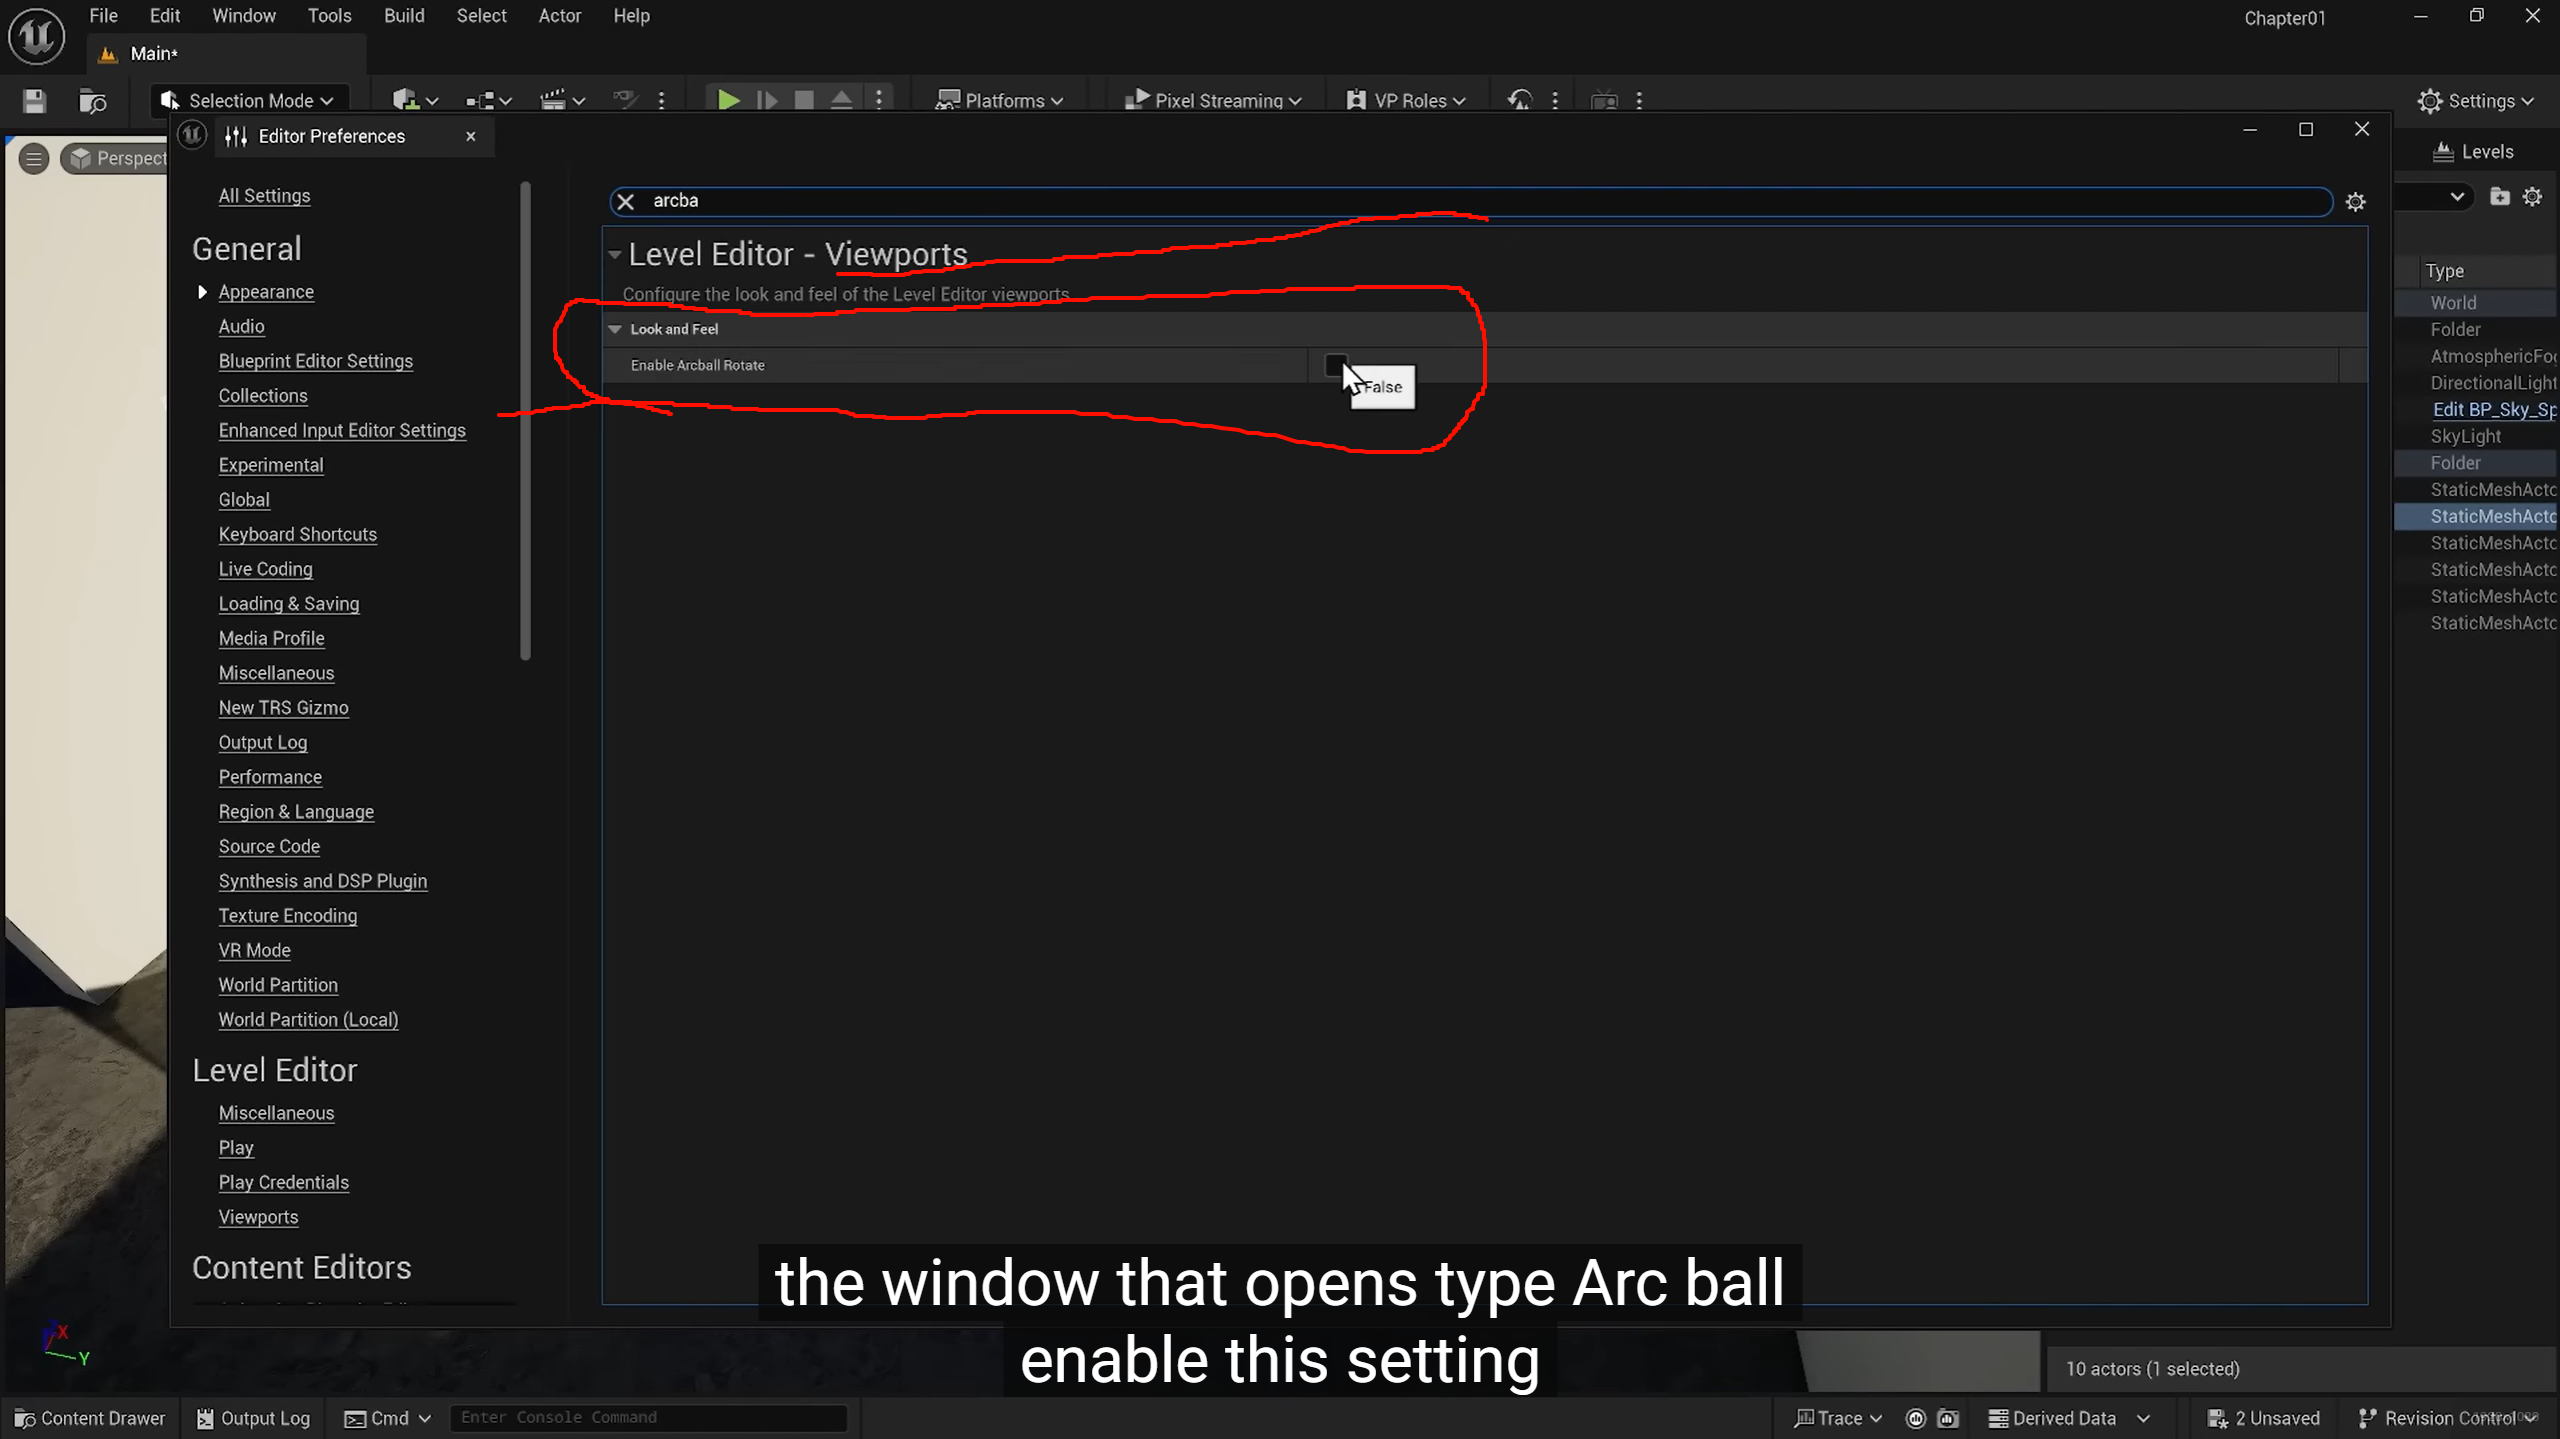Clear the arcba search text
Viewport: 2560px width, 1439px height.
626,201
